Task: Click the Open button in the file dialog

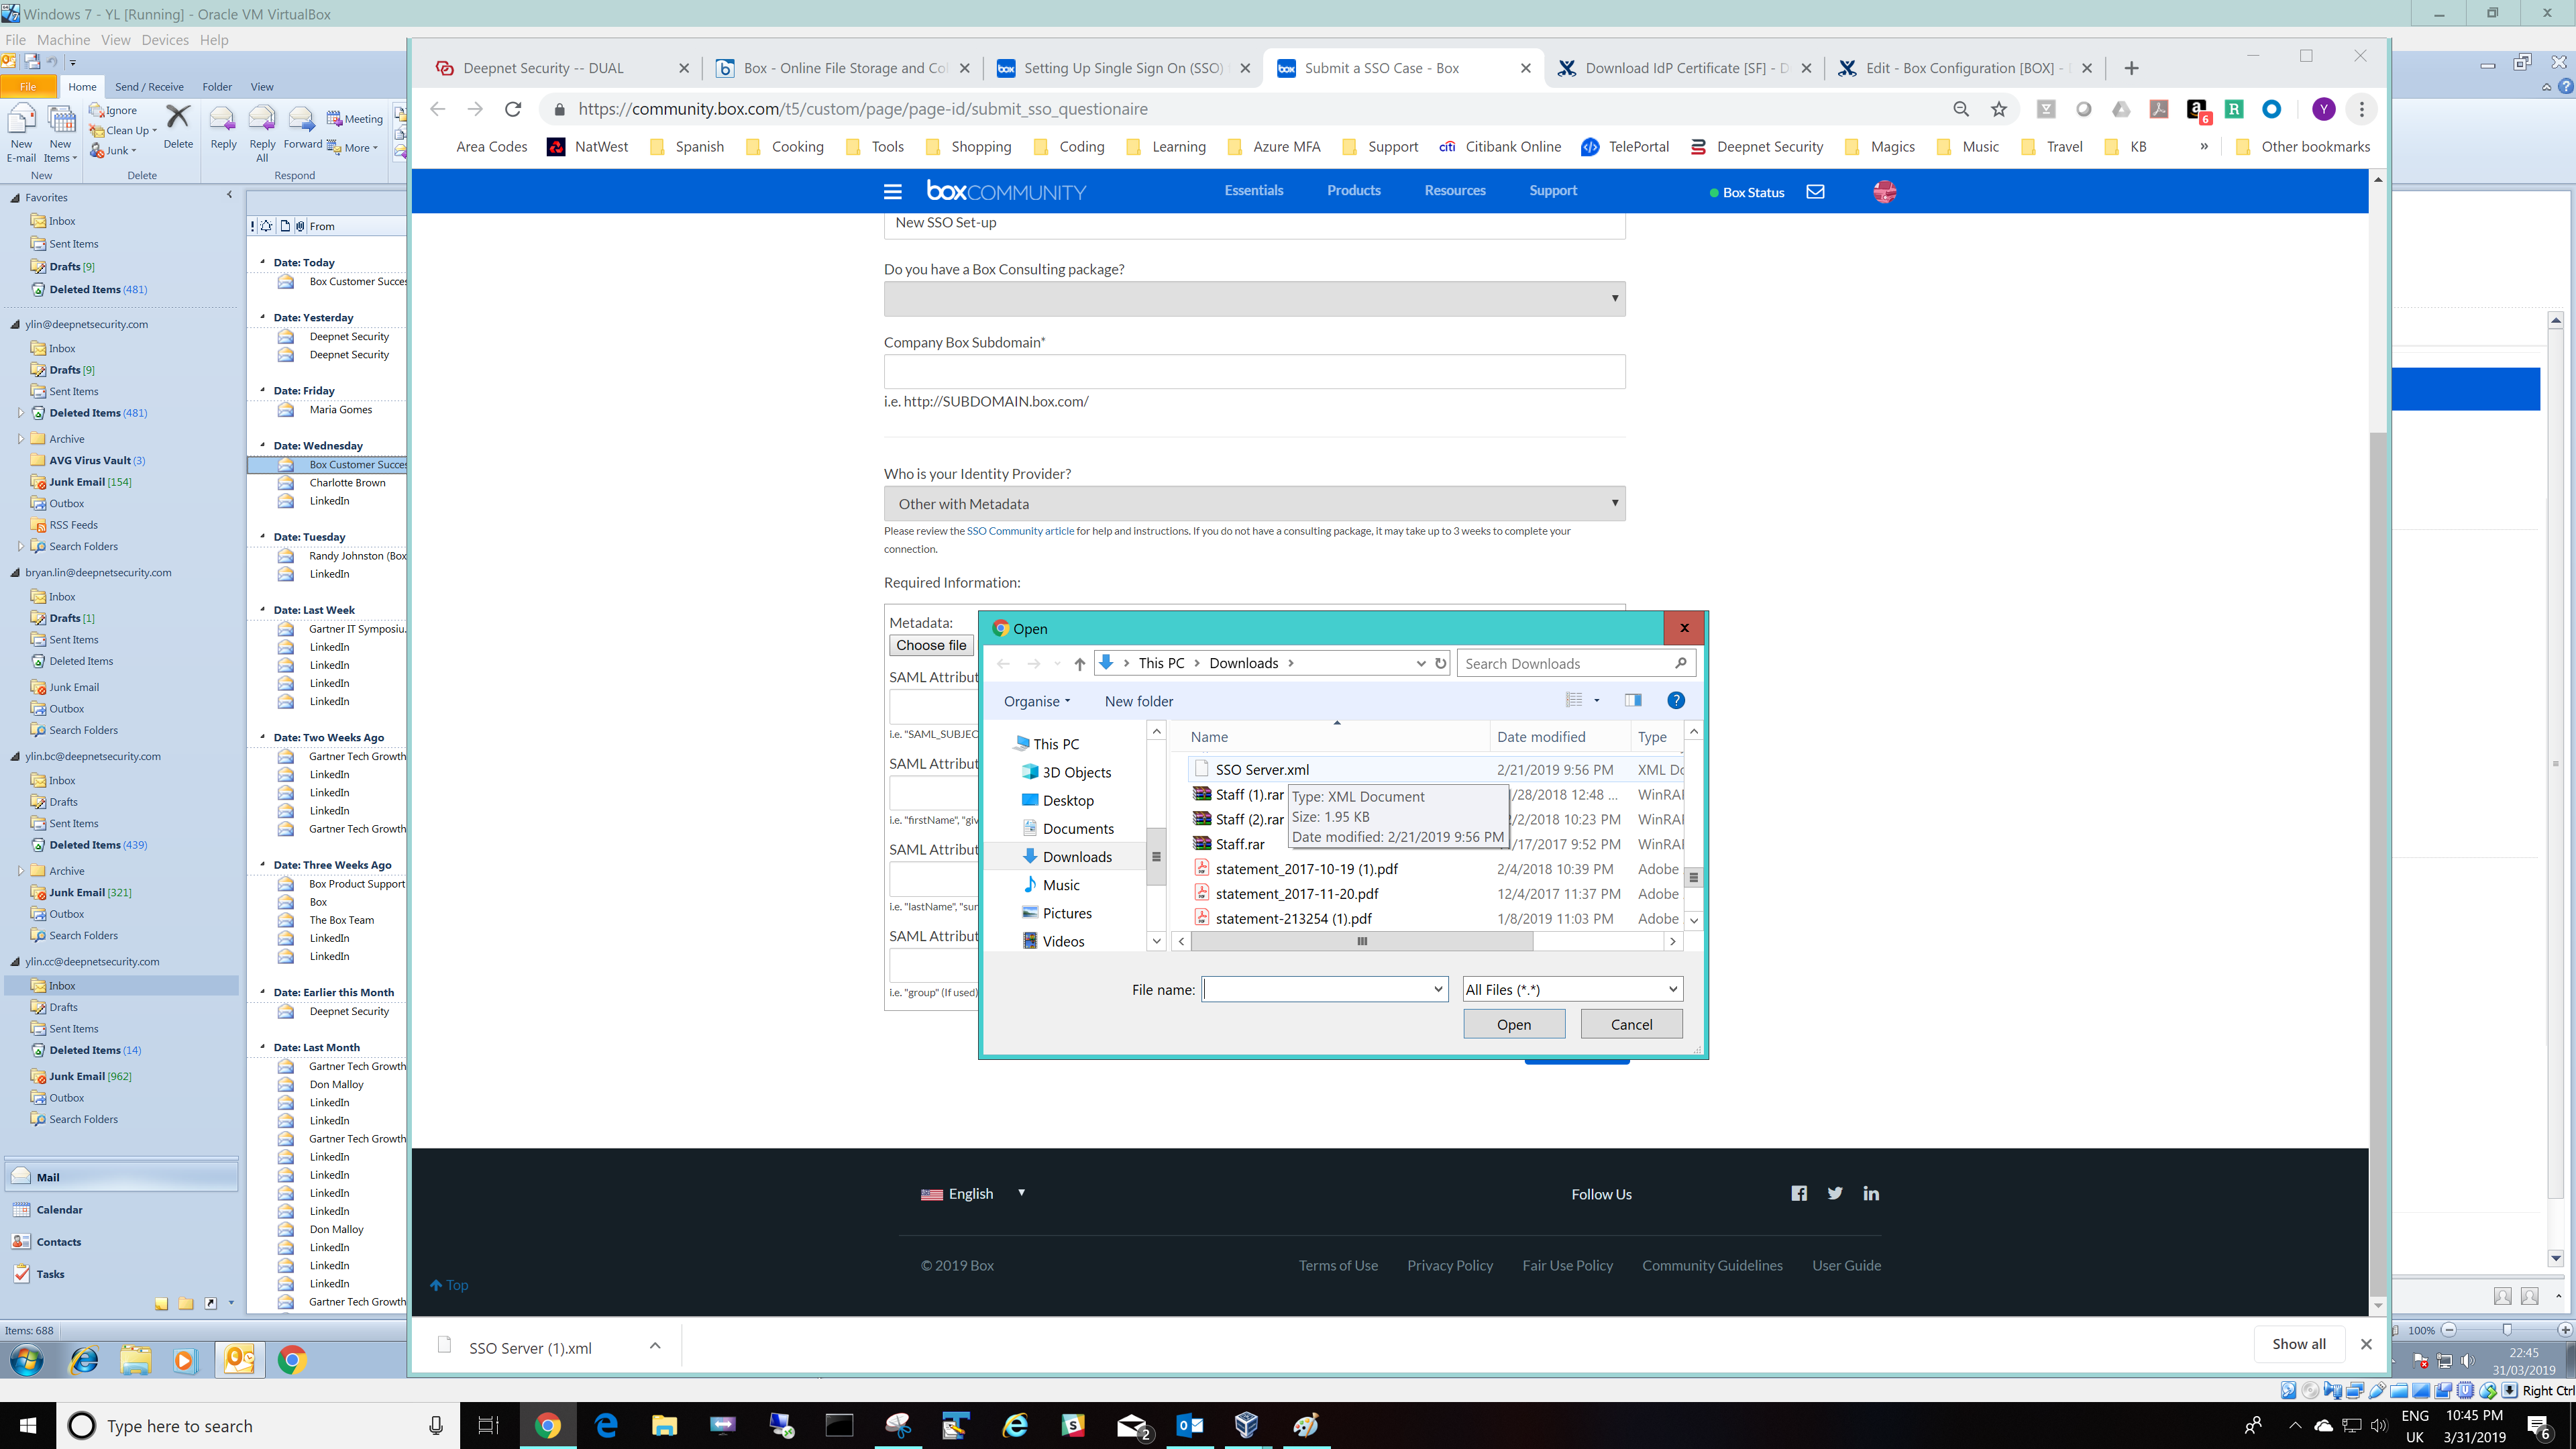Action: (x=1513, y=1024)
